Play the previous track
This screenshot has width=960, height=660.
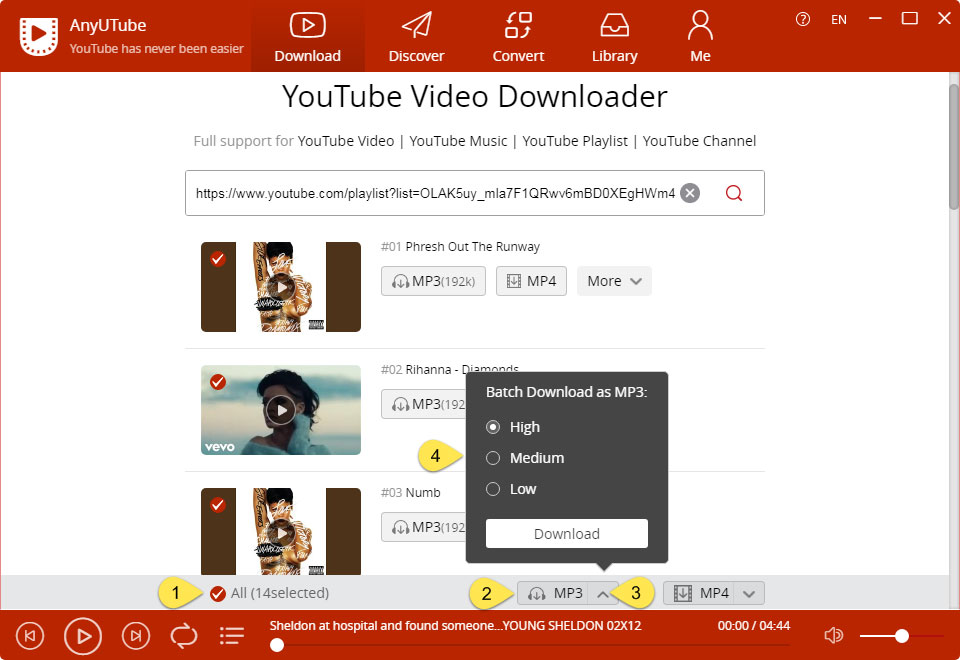(x=30, y=636)
